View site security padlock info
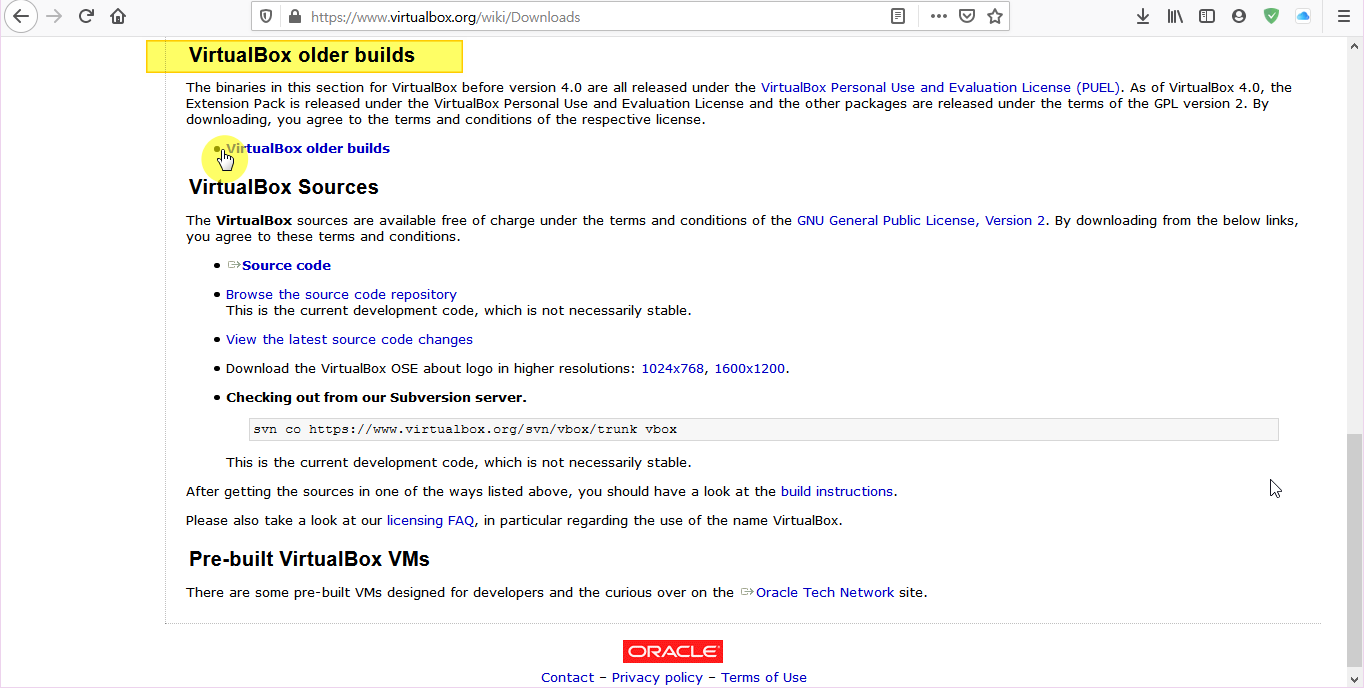1364x688 pixels. (x=294, y=17)
